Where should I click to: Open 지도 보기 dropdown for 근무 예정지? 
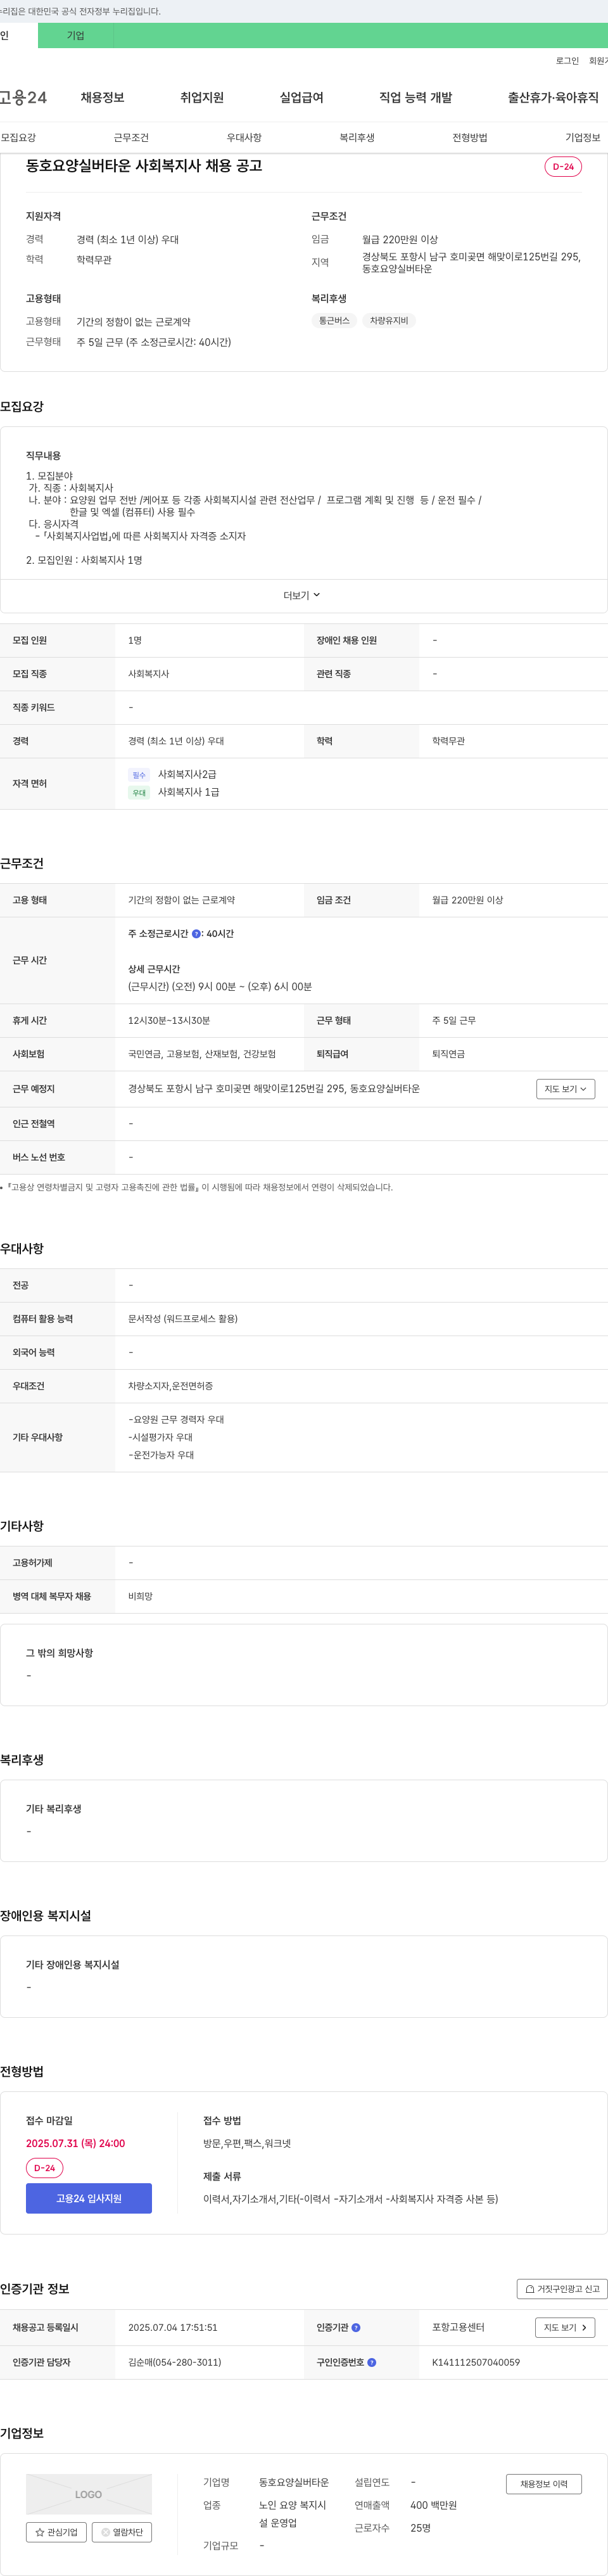point(566,1088)
